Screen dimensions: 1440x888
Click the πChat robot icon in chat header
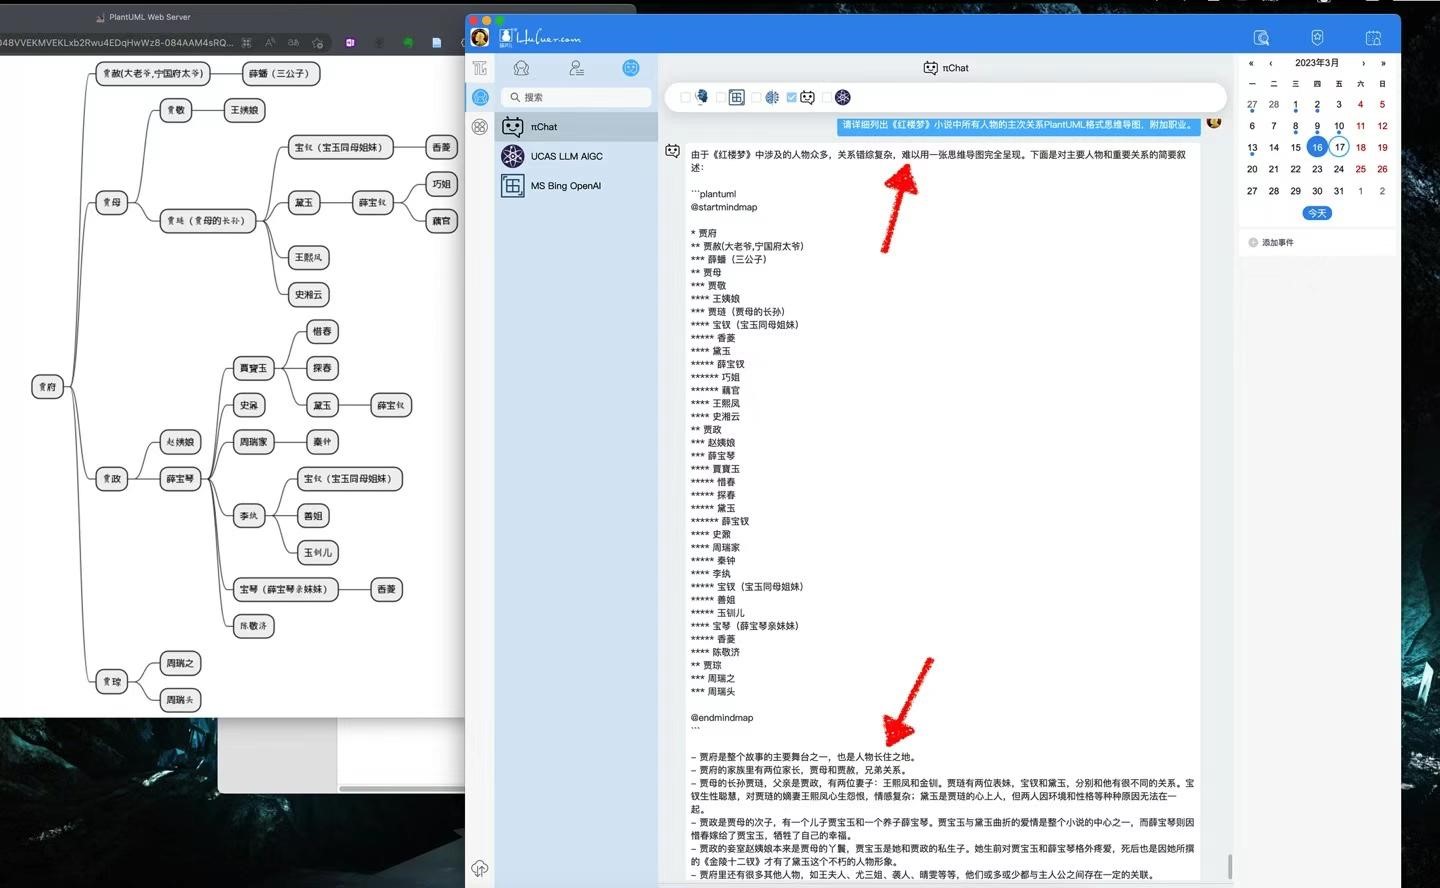click(930, 68)
